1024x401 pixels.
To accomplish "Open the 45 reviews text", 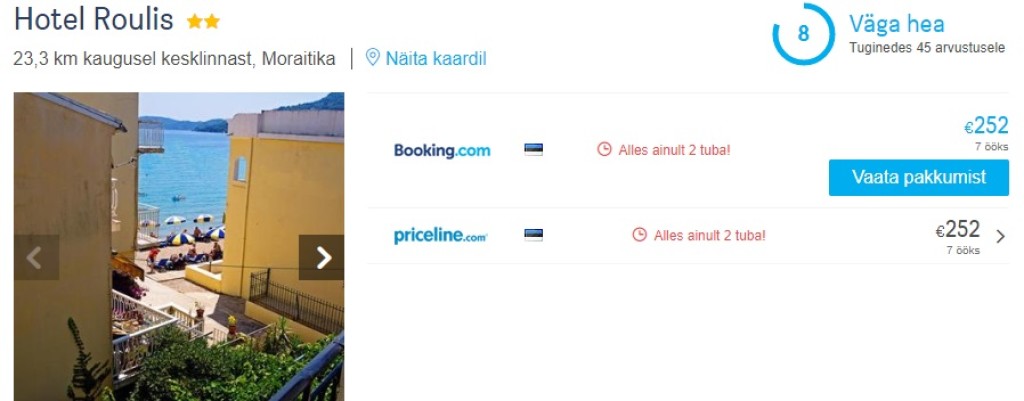I will pyautogui.click(x=927, y=47).
